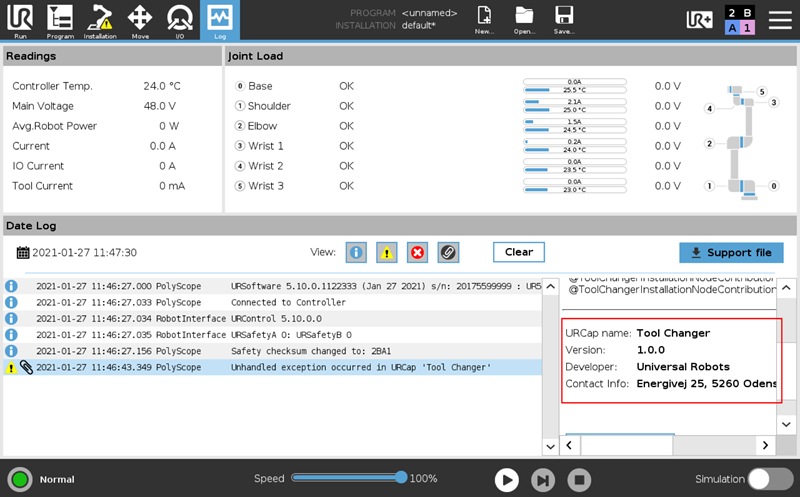Toggle info messages filter in View
The image size is (800, 497).
356,252
